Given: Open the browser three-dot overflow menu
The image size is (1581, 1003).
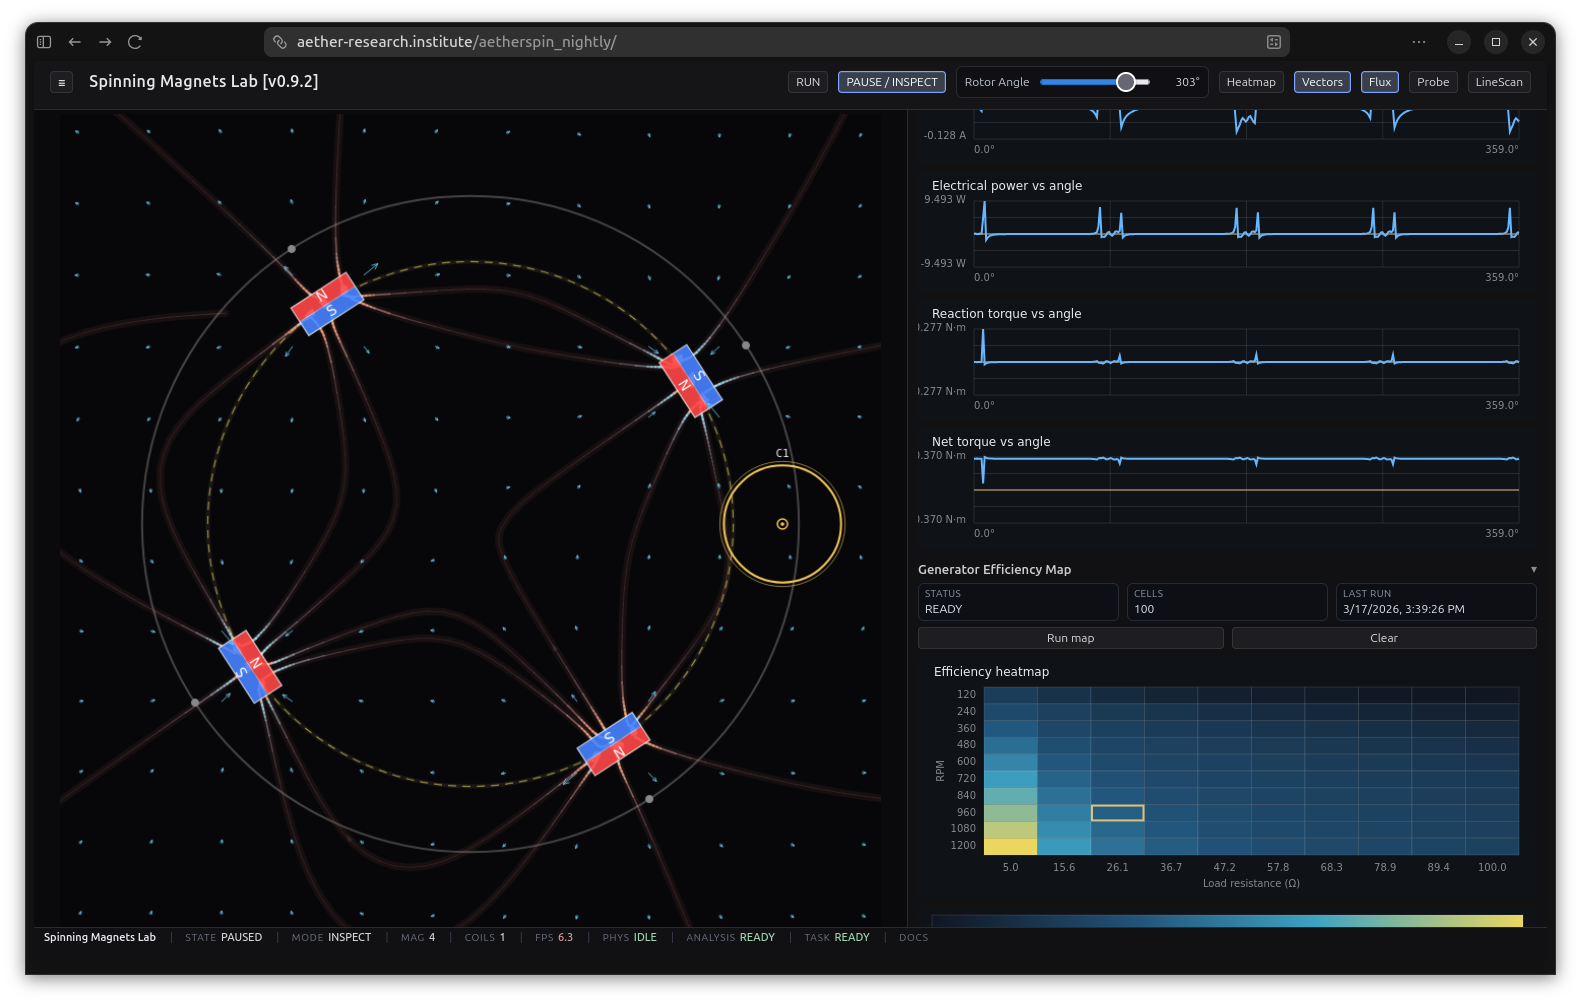Looking at the screenshot, I should pos(1418,42).
